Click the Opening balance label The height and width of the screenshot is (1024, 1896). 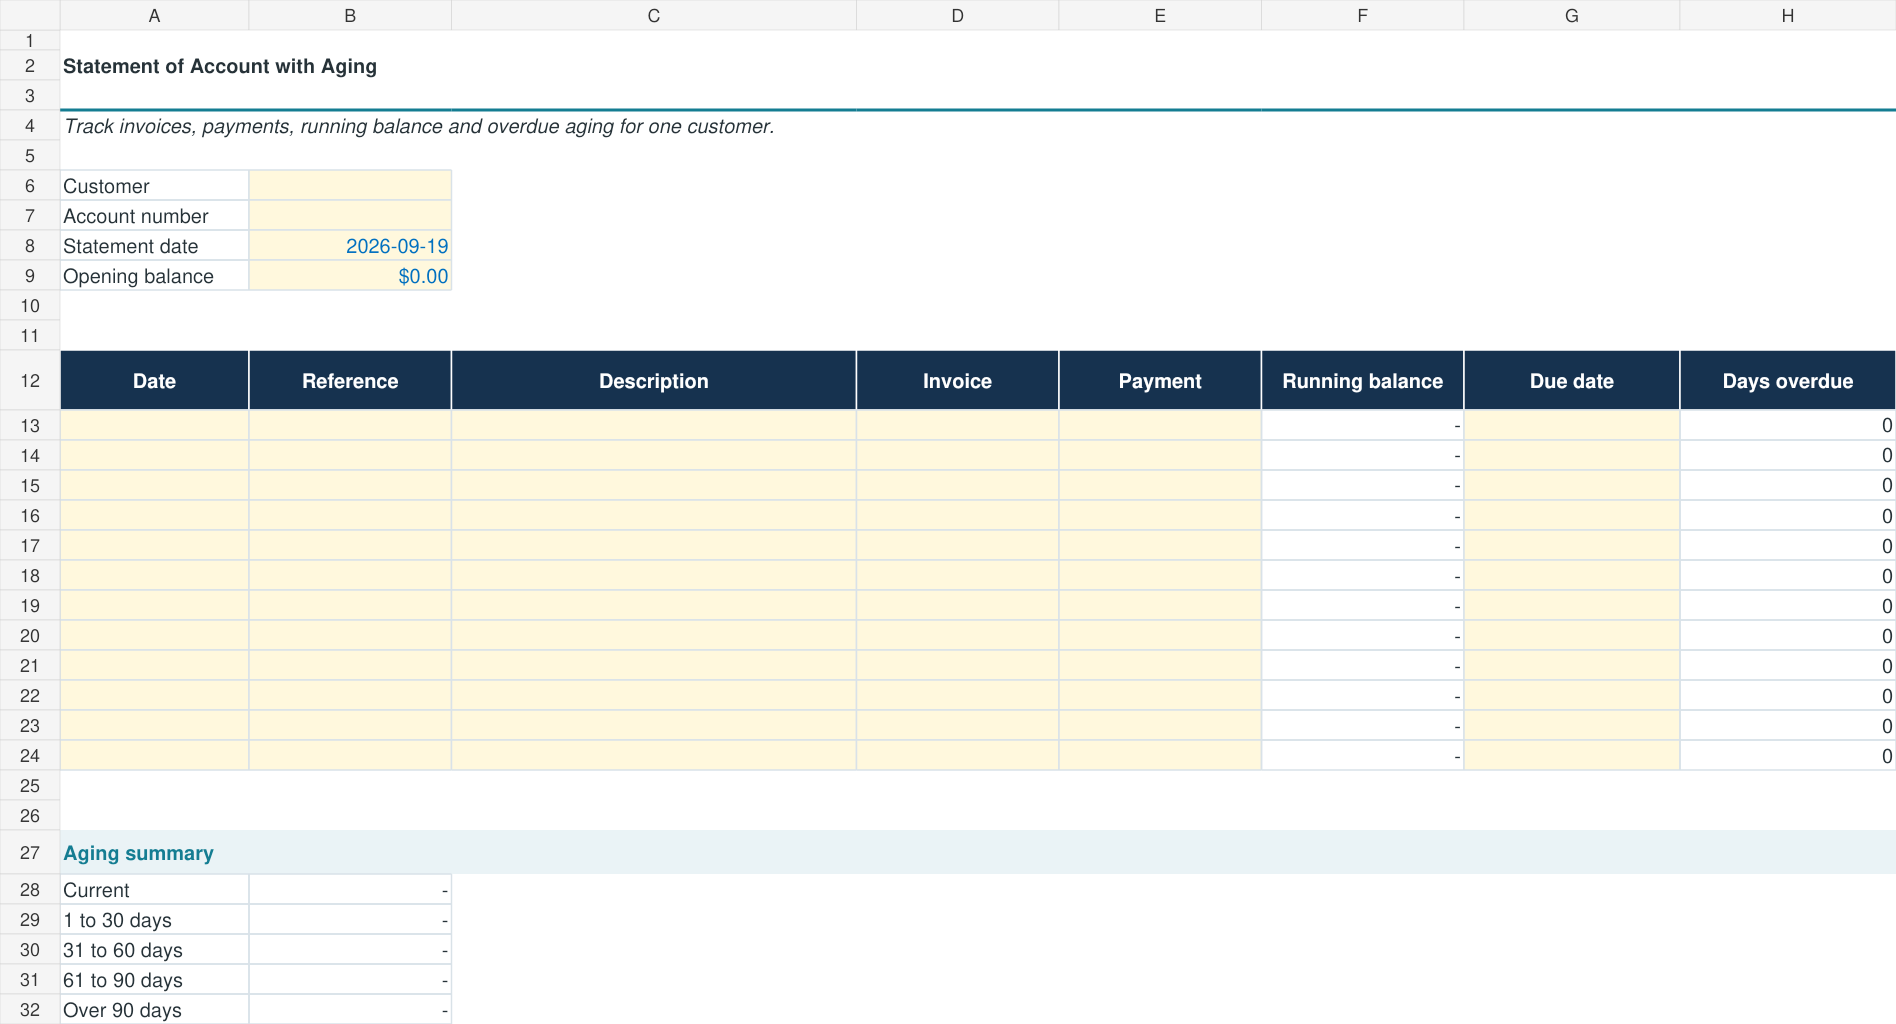pos(138,276)
